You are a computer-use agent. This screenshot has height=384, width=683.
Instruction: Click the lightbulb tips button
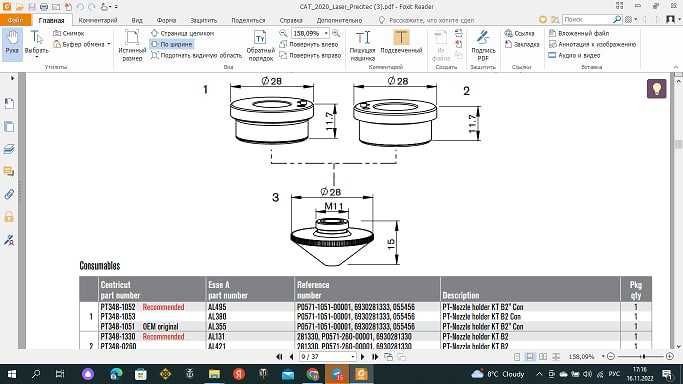click(x=656, y=89)
